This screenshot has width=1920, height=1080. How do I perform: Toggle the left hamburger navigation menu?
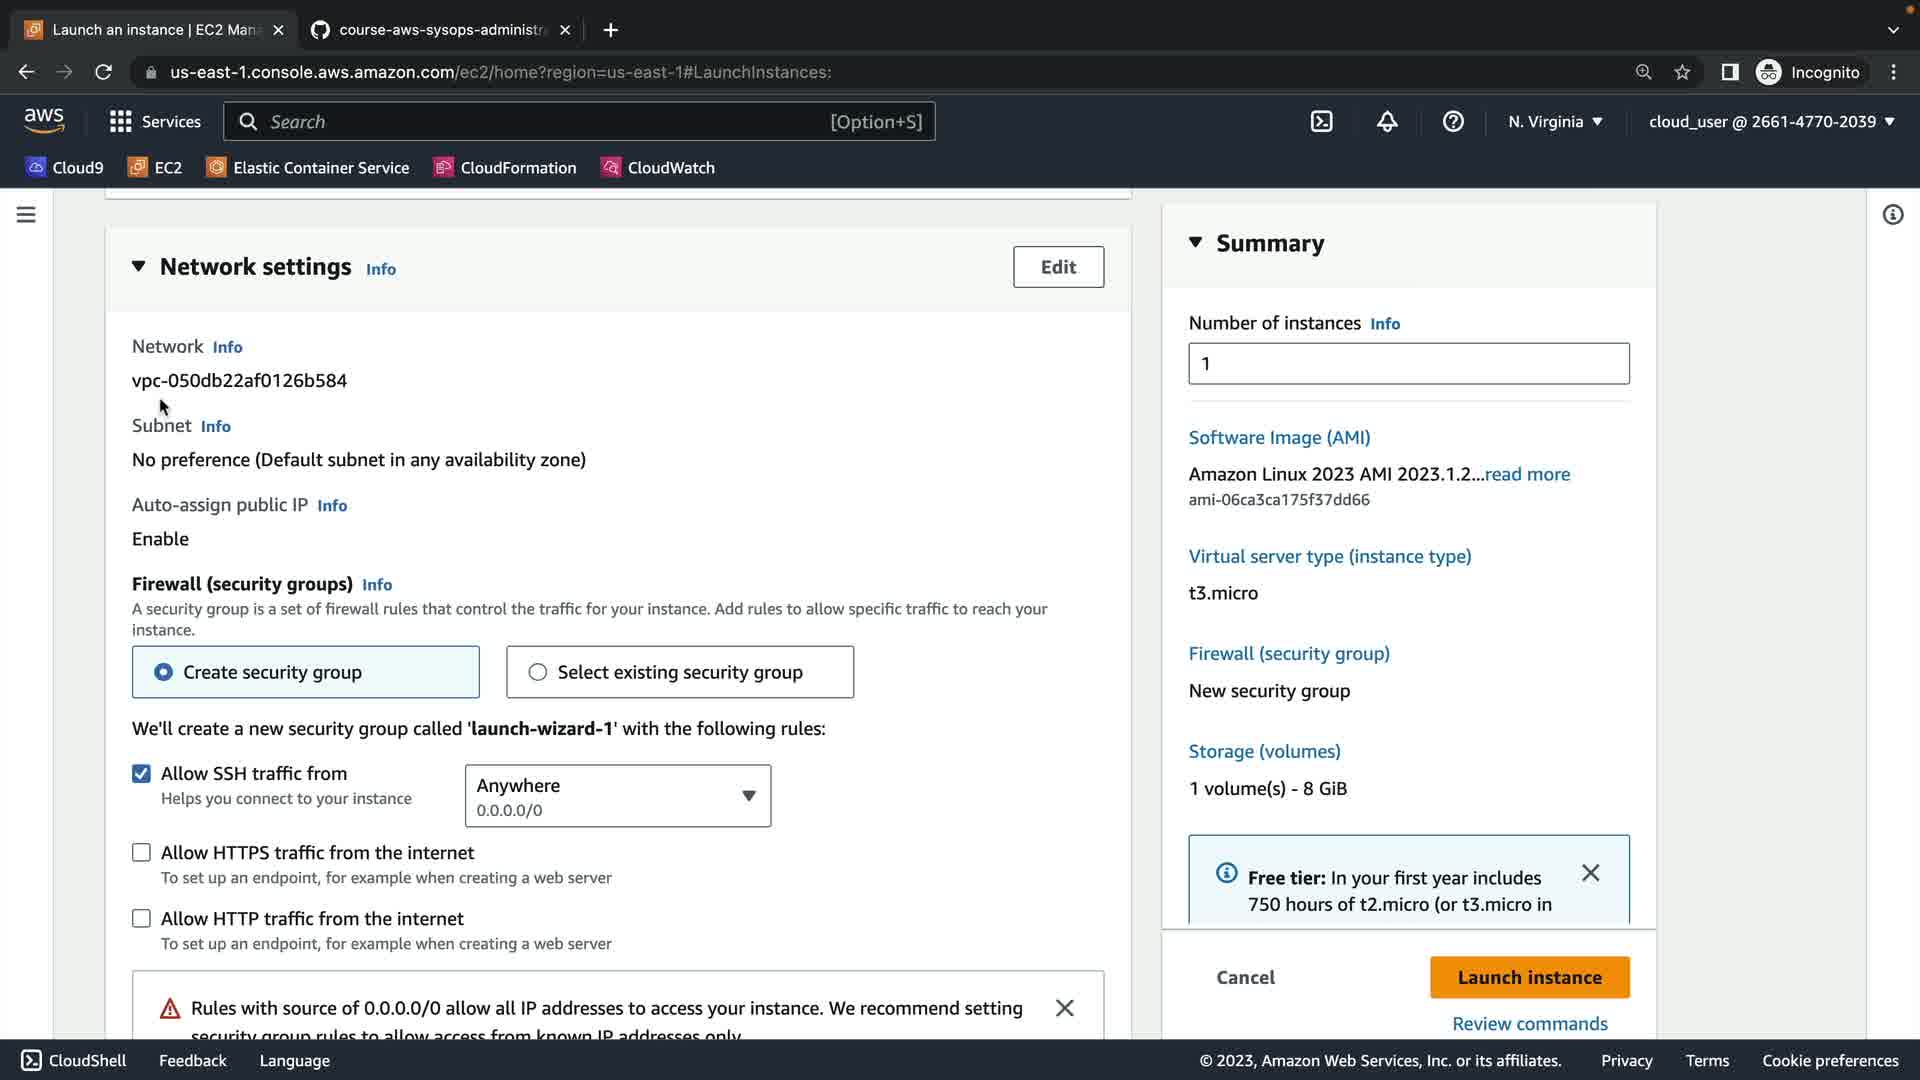pyautogui.click(x=26, y=215)
